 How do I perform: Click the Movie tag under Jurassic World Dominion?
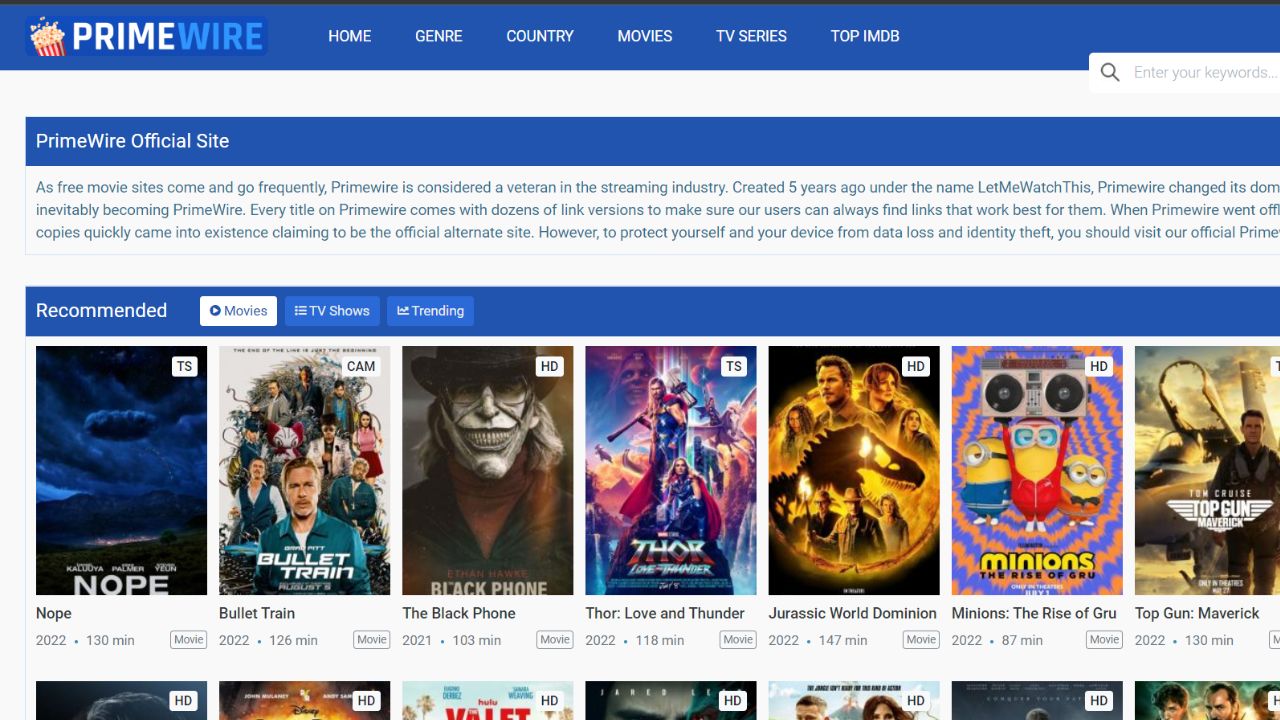(x=921, y=640)
